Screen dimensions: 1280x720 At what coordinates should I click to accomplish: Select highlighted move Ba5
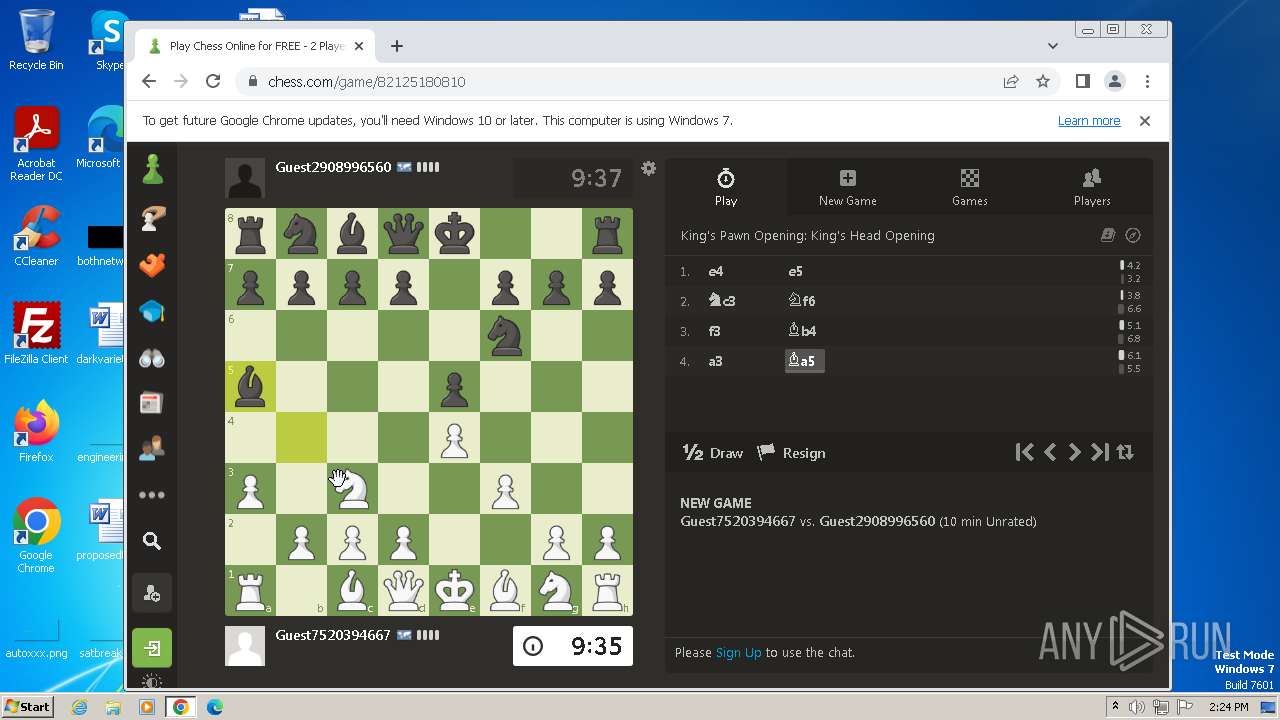click(804, 361)
